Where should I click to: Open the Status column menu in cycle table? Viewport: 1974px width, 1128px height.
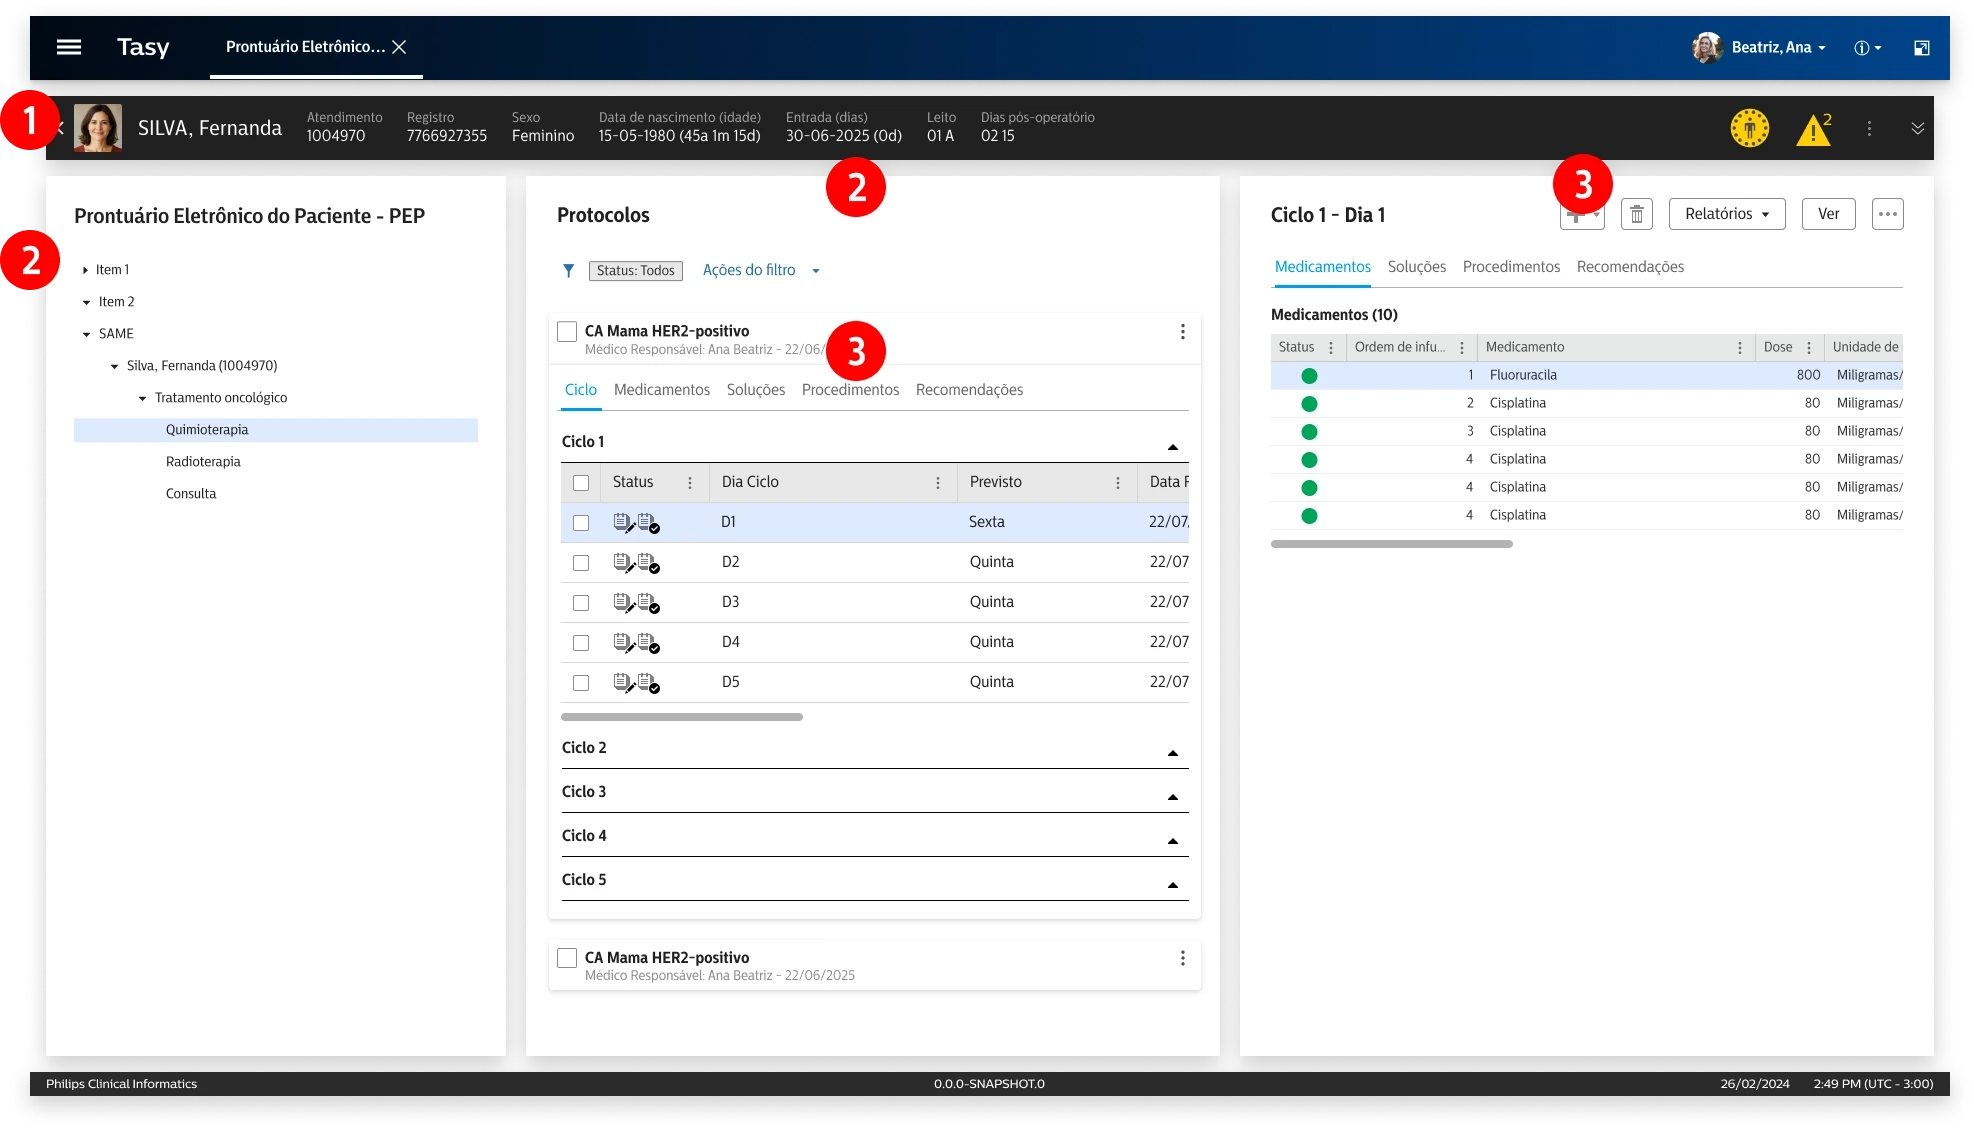pyautogui.click(x=690, y=483)
